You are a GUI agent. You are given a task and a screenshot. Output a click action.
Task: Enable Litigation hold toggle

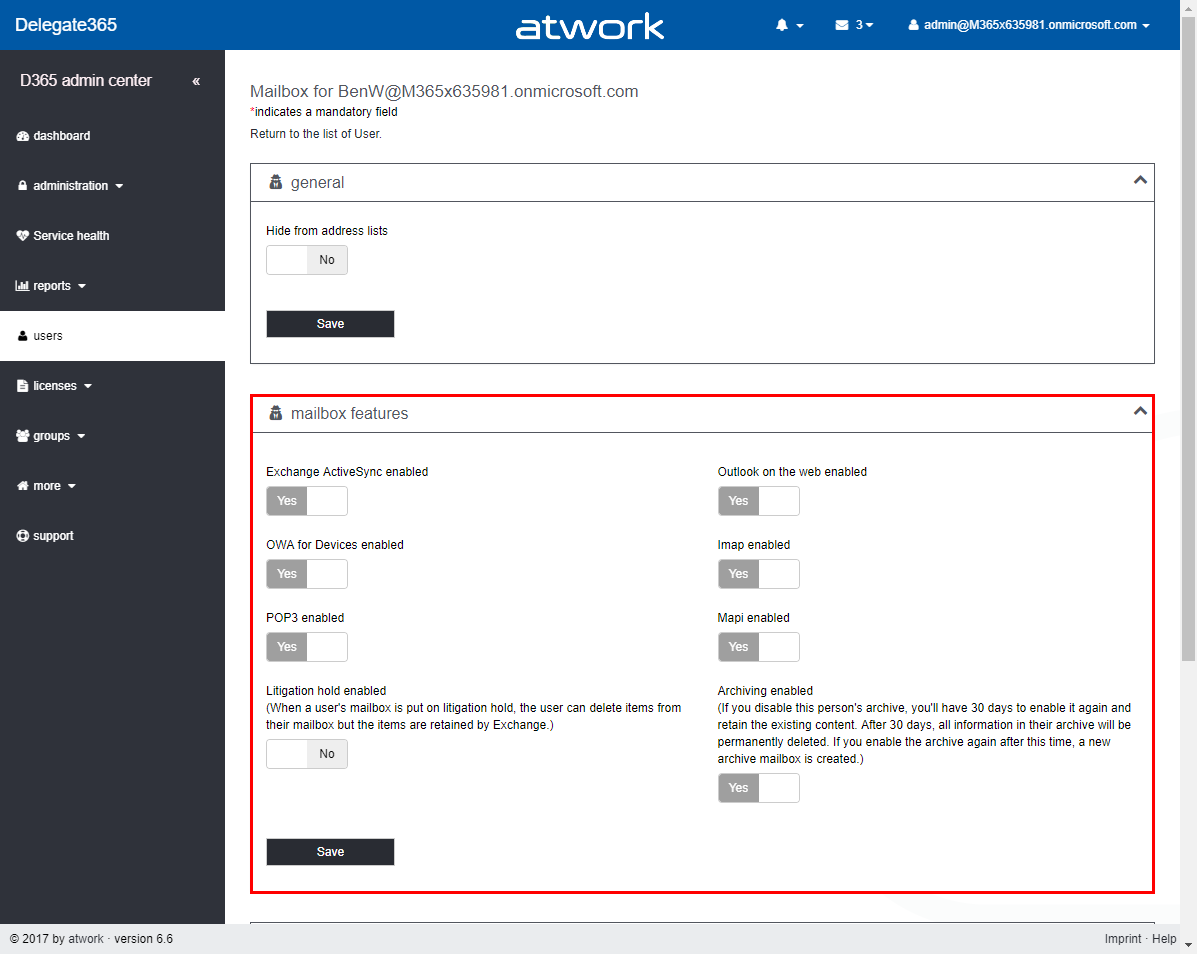[307, 754]
